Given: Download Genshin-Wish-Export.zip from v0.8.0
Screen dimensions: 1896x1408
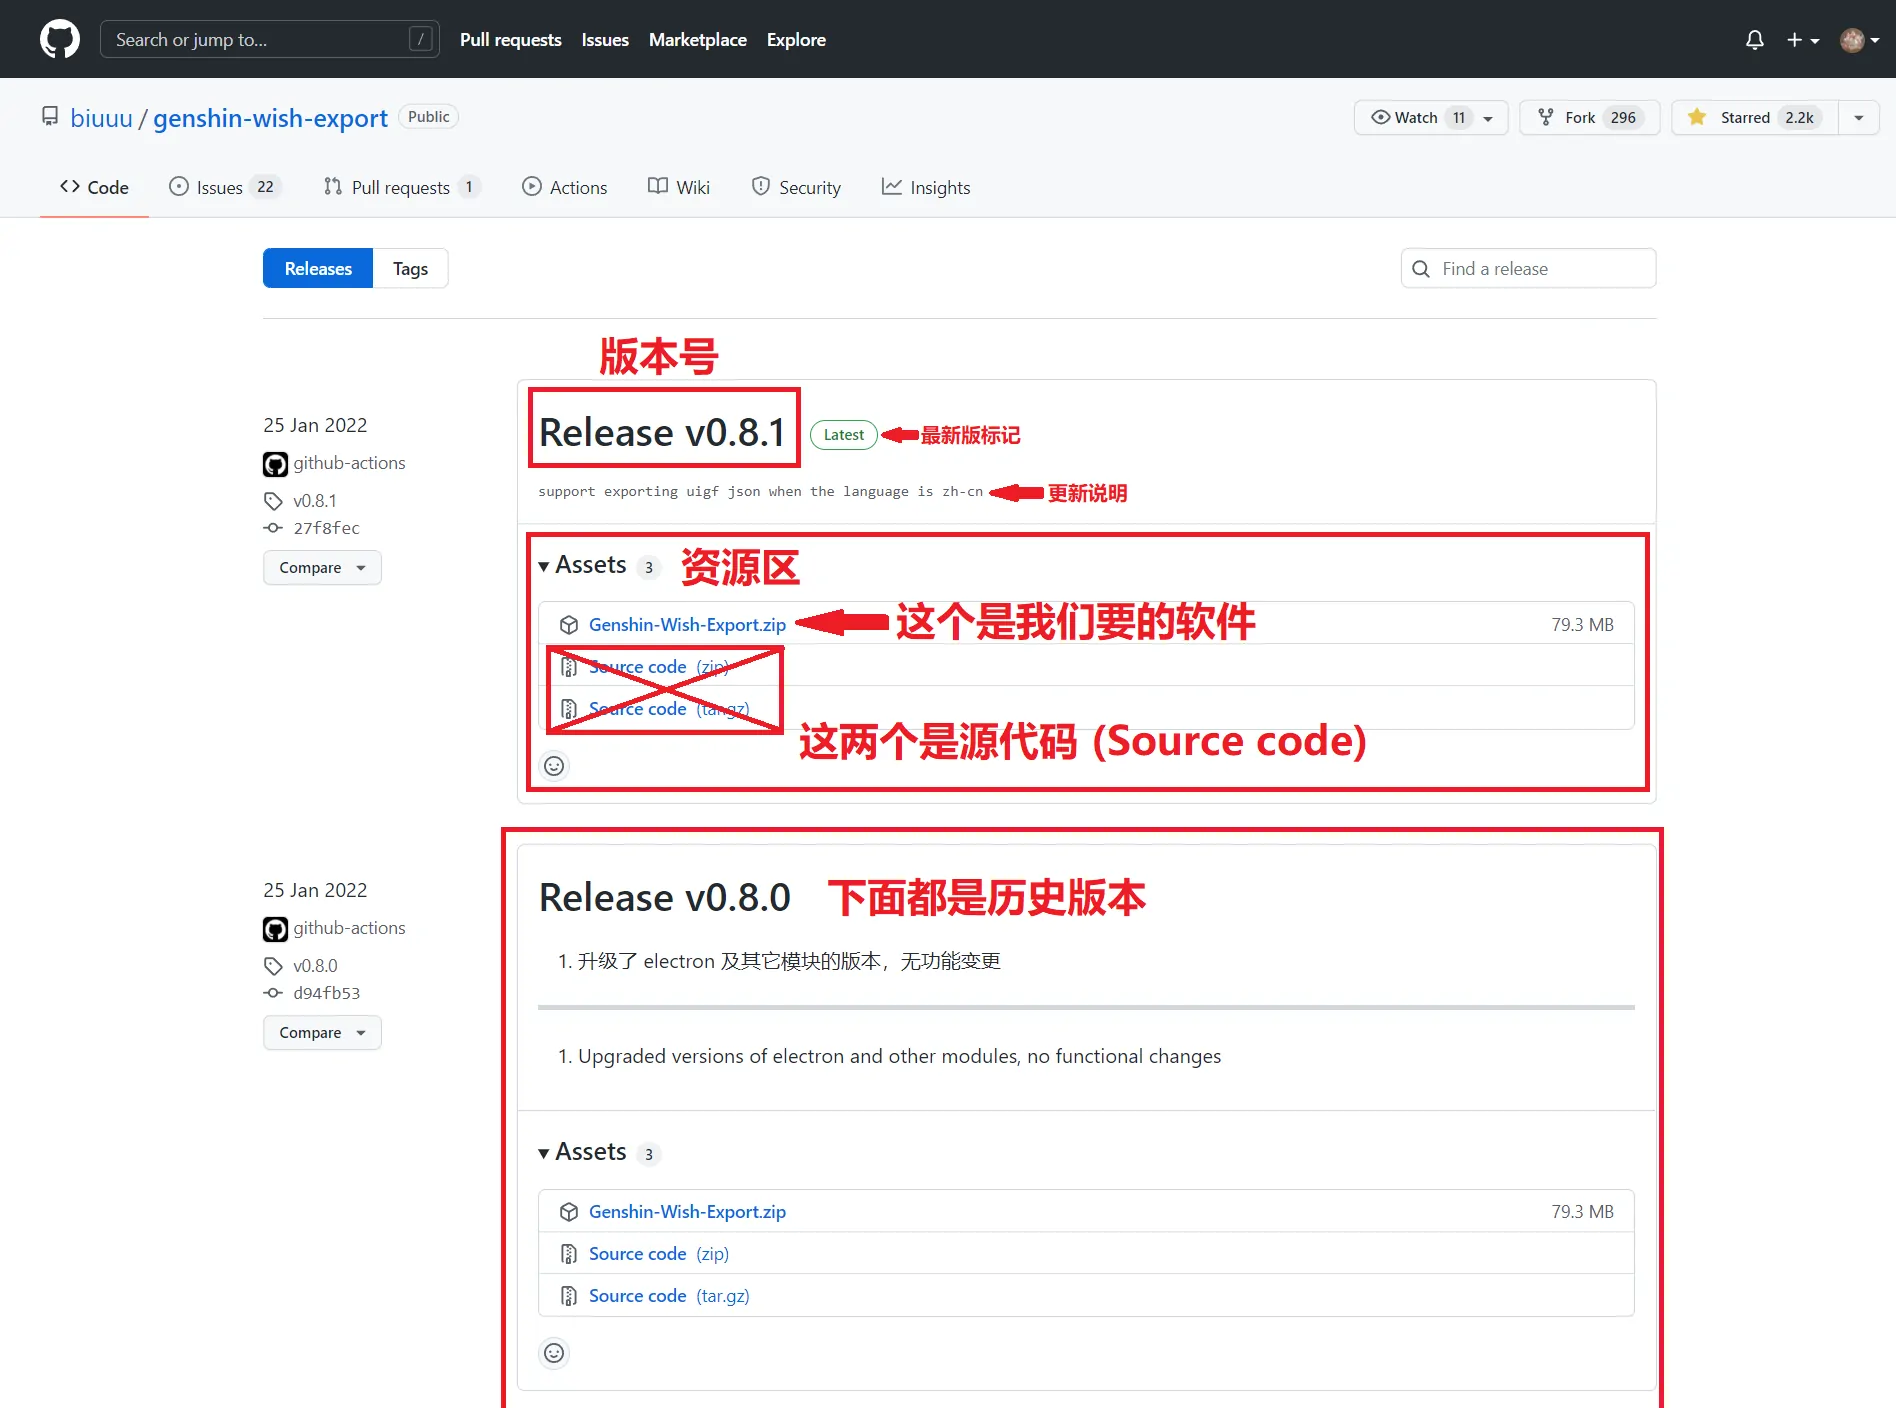Looking at the screenshot, I should click(x=687, y=1211).
